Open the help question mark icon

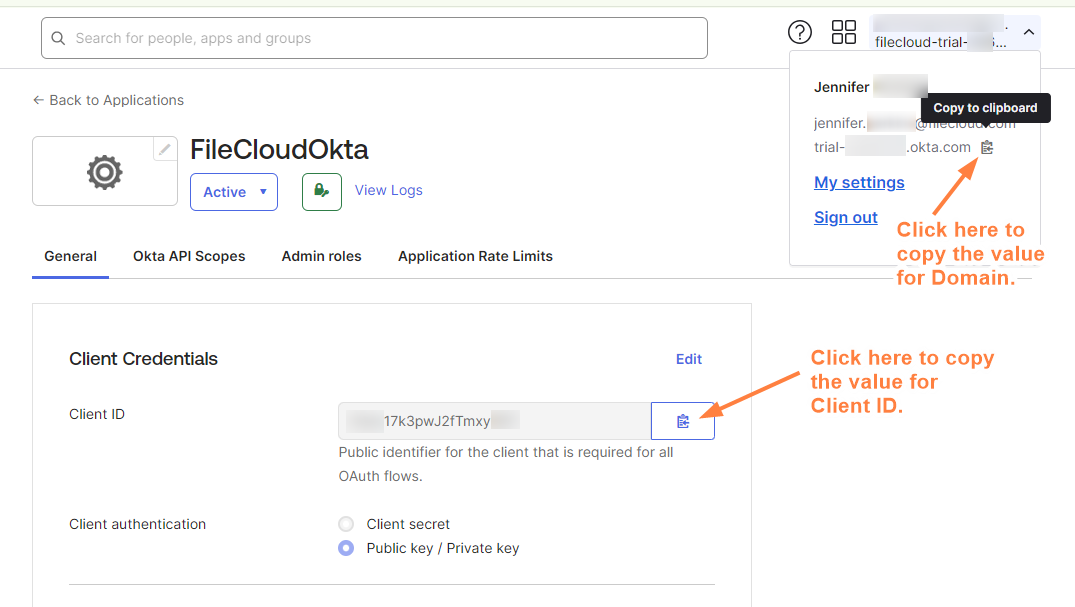click(800, 32)
